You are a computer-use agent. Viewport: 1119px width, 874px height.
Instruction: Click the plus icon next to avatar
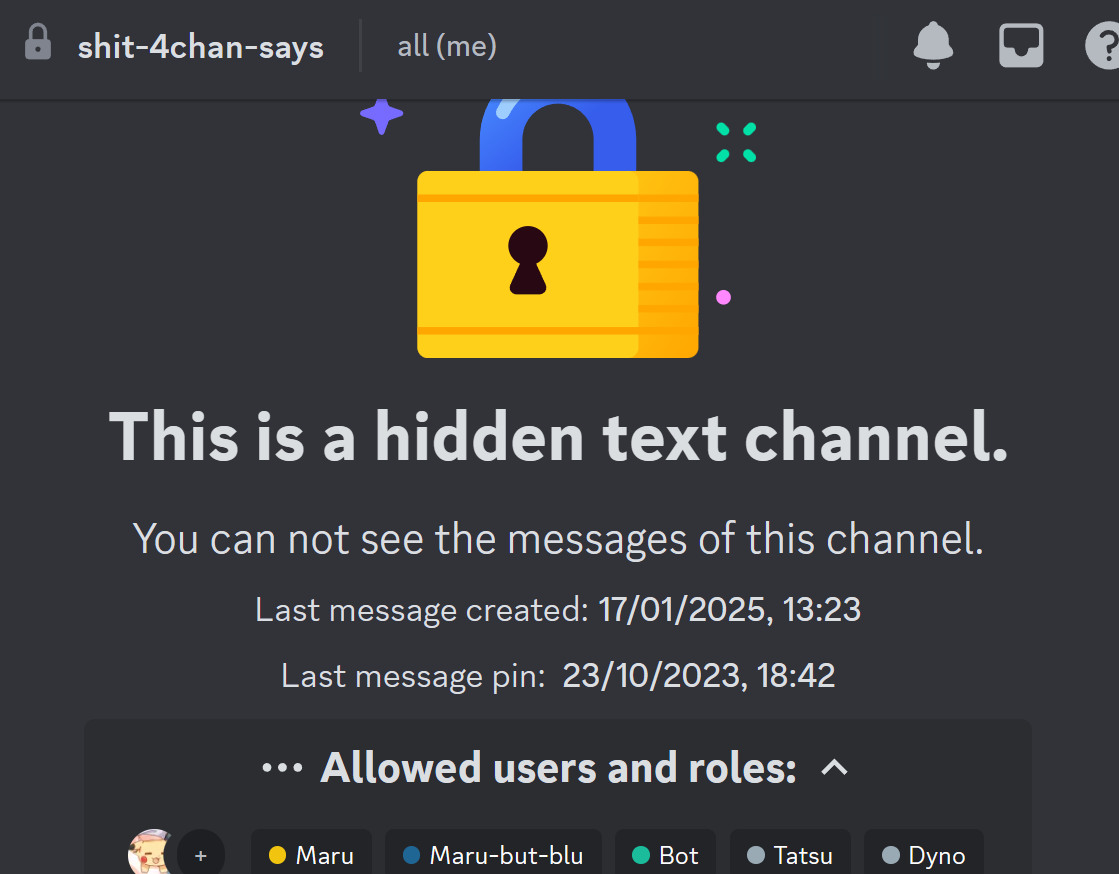point(201,855)
